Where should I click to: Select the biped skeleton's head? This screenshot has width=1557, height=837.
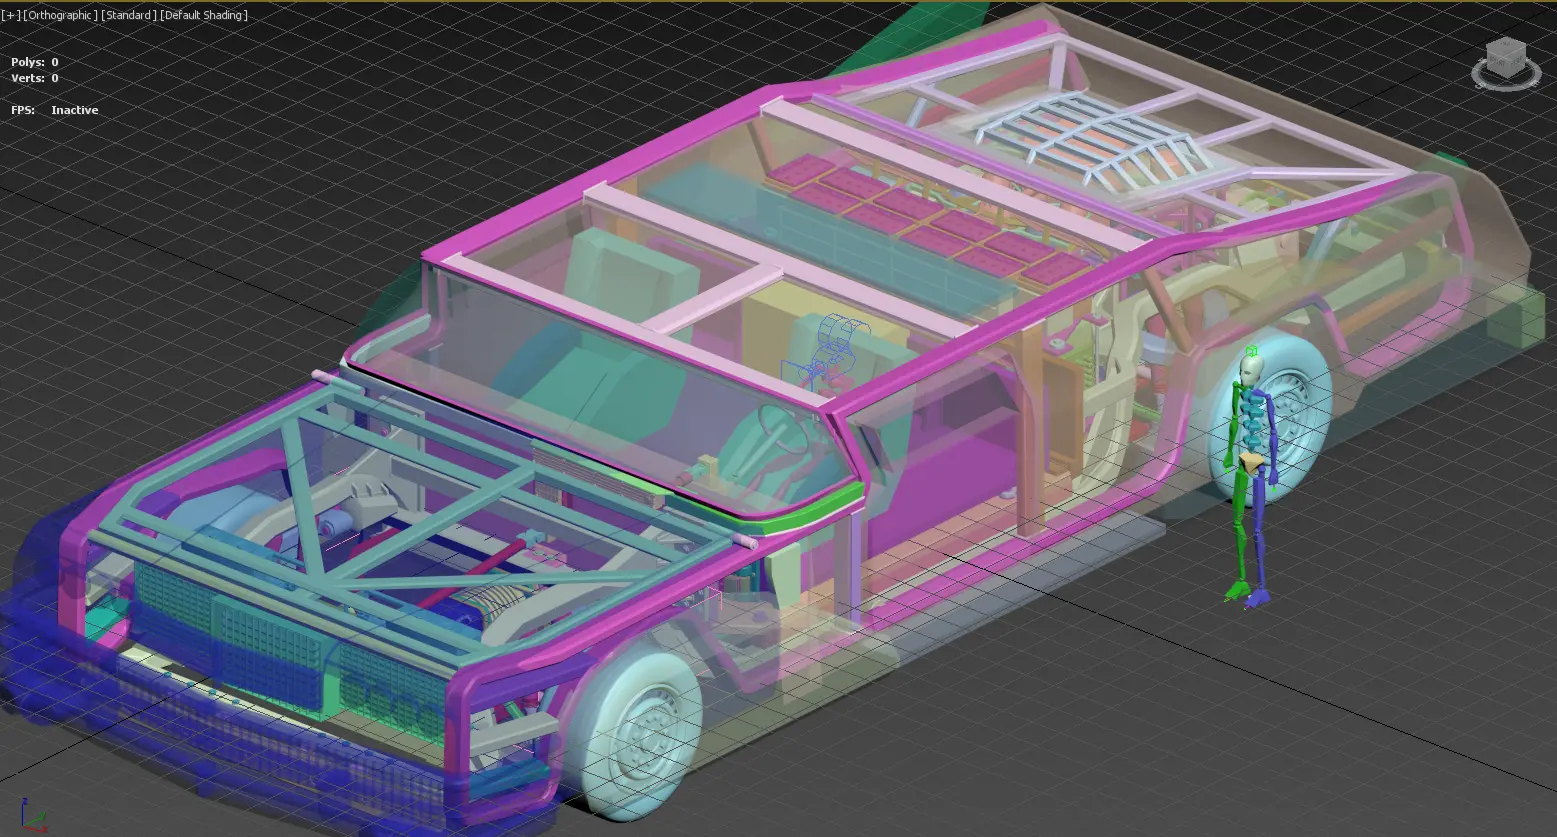coord(1248,368)
